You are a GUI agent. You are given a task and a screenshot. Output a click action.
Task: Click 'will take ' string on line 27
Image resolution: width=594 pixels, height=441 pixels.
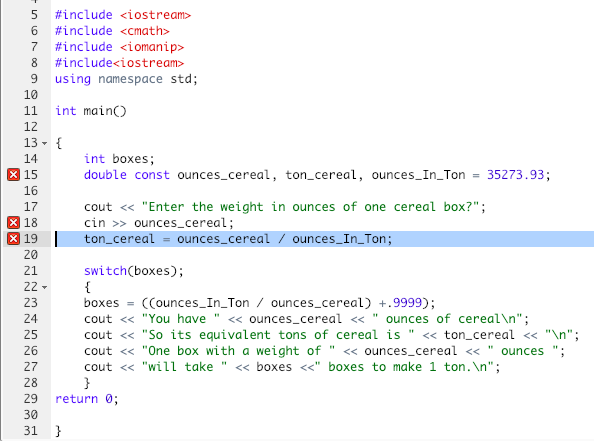click(x=184, y=367)
